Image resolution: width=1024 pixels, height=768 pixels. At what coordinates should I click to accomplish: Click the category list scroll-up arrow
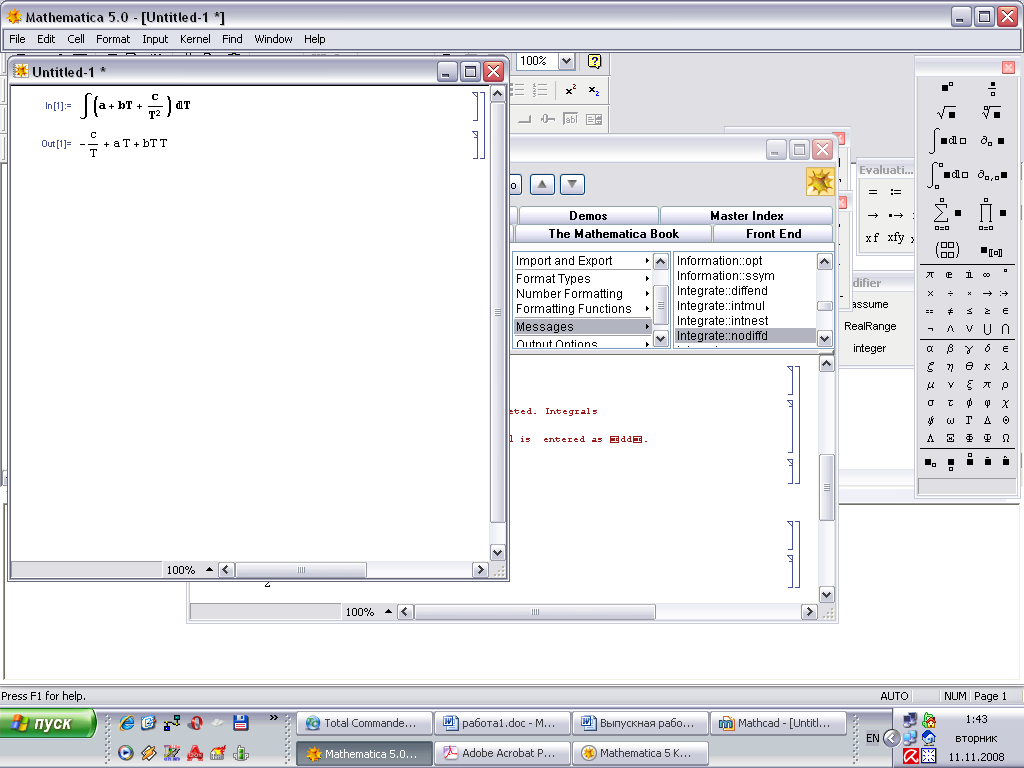click(x=661, y=262)
